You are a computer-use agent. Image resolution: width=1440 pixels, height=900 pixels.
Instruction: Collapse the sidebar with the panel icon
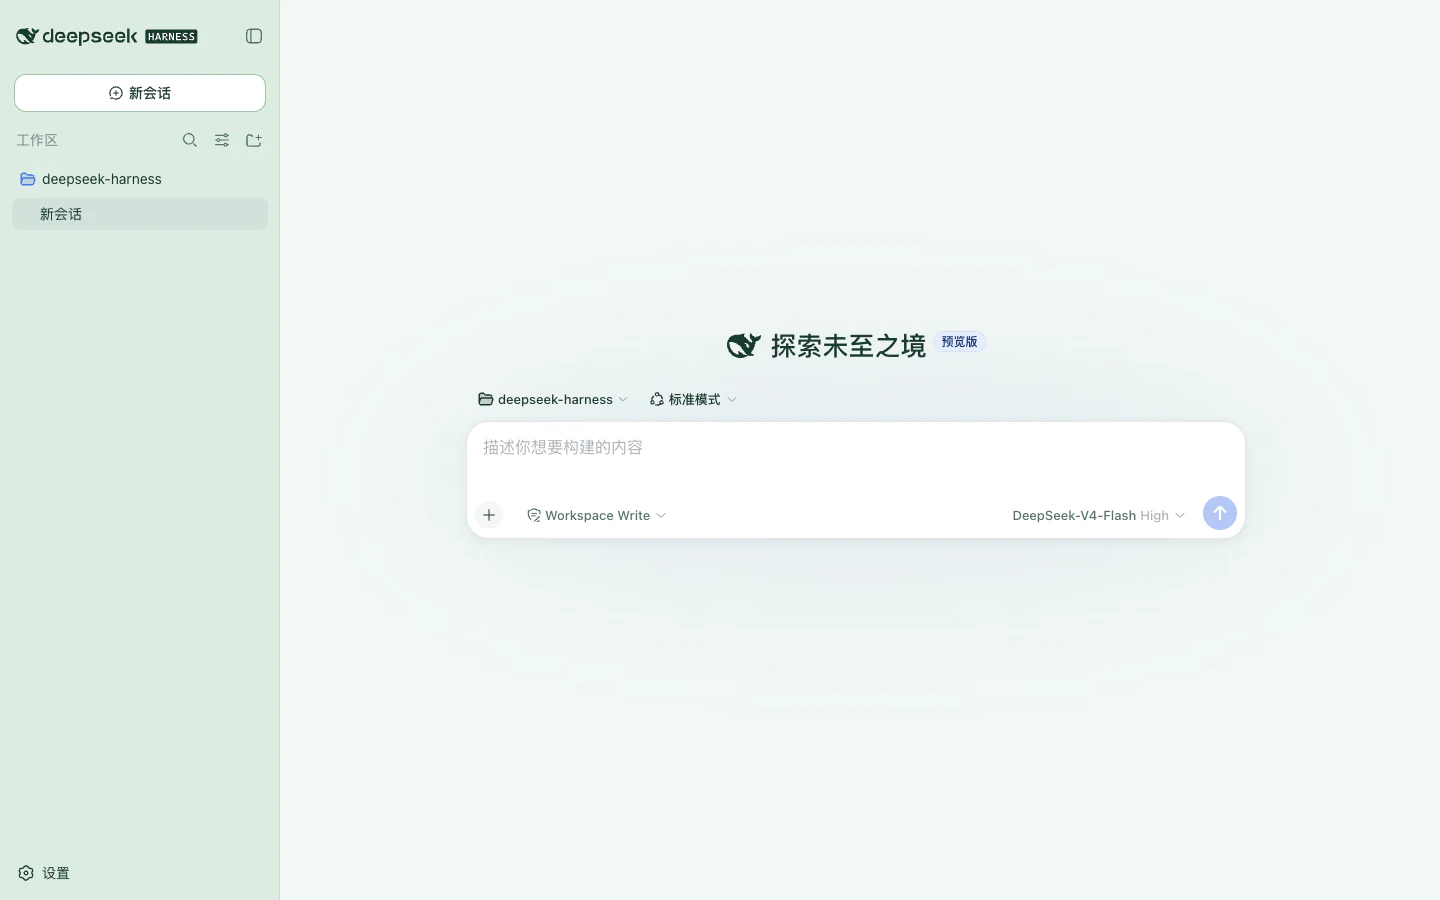pyautogui.click(x=254, y=36)
